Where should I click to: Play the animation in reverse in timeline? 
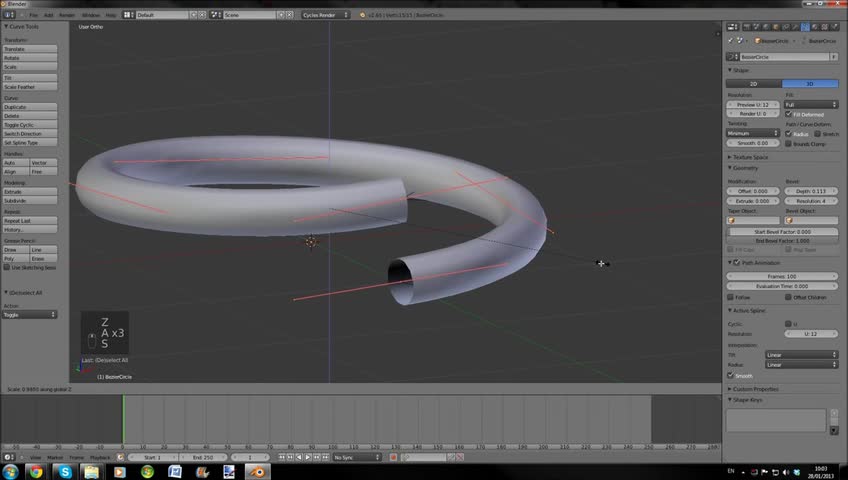[x=299, y=457]
